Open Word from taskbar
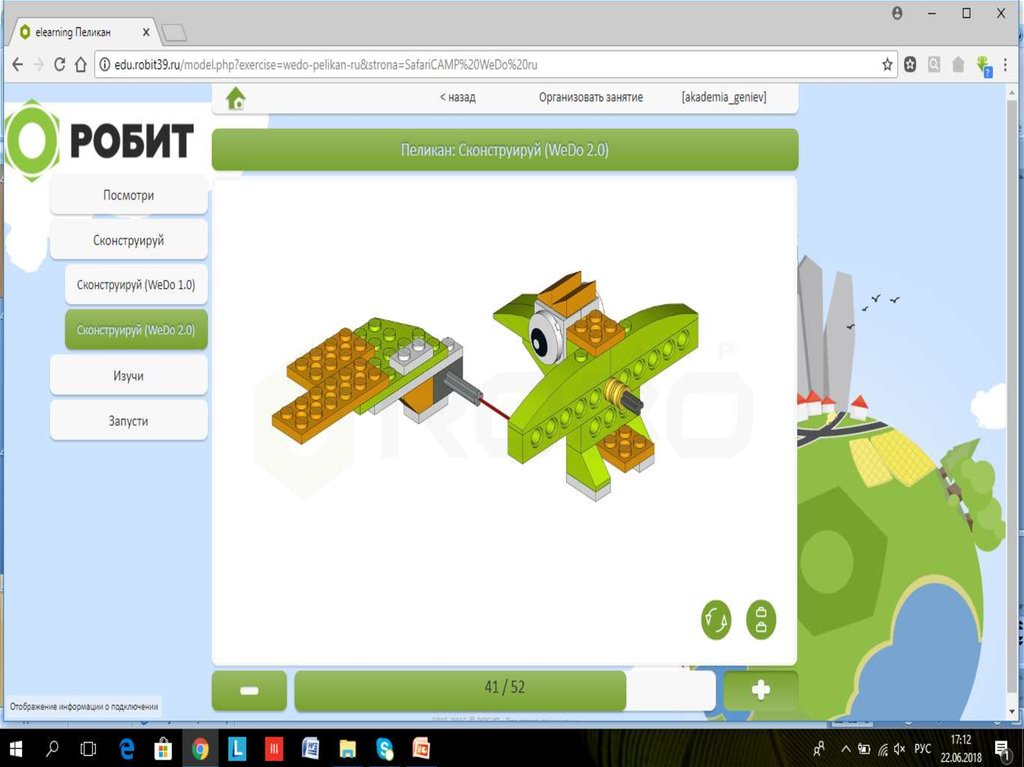Screen dimensions: 1024x767 tap(311, 749)
